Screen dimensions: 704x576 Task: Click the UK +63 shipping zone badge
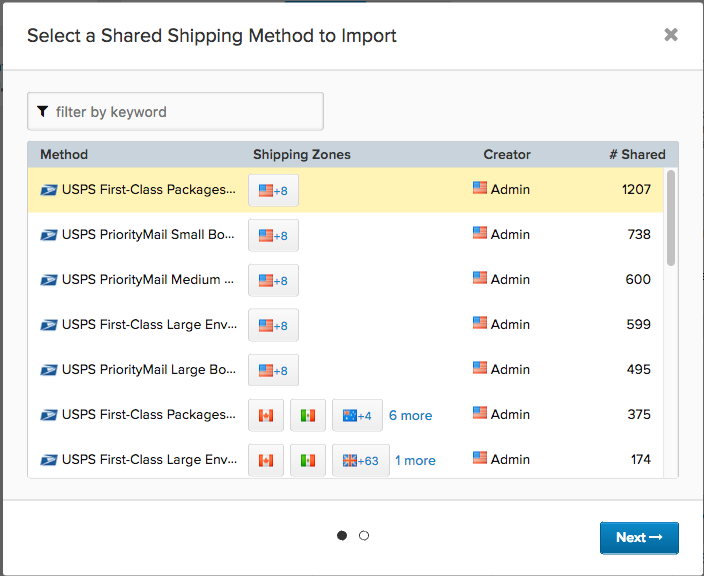(360, 460)
